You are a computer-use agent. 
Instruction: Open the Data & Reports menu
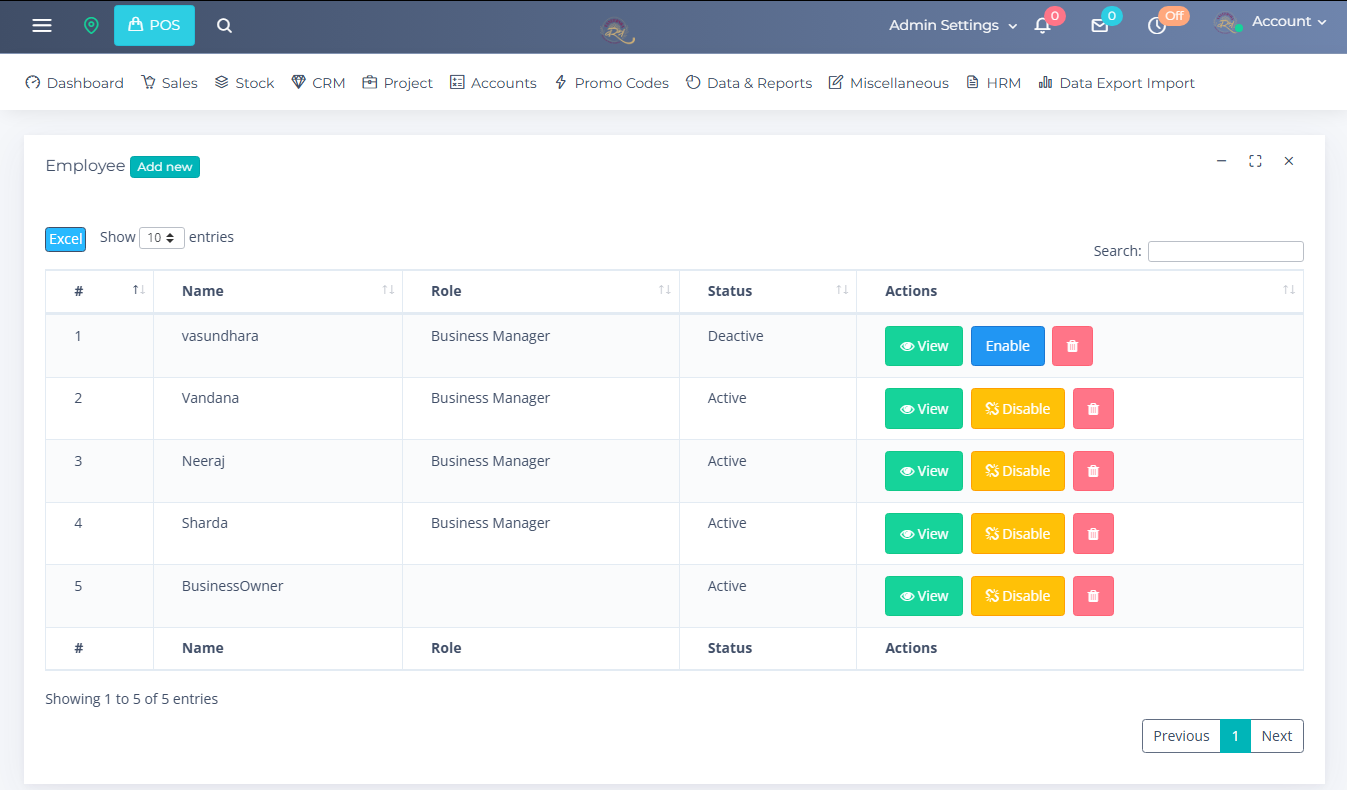pos(749,83)
